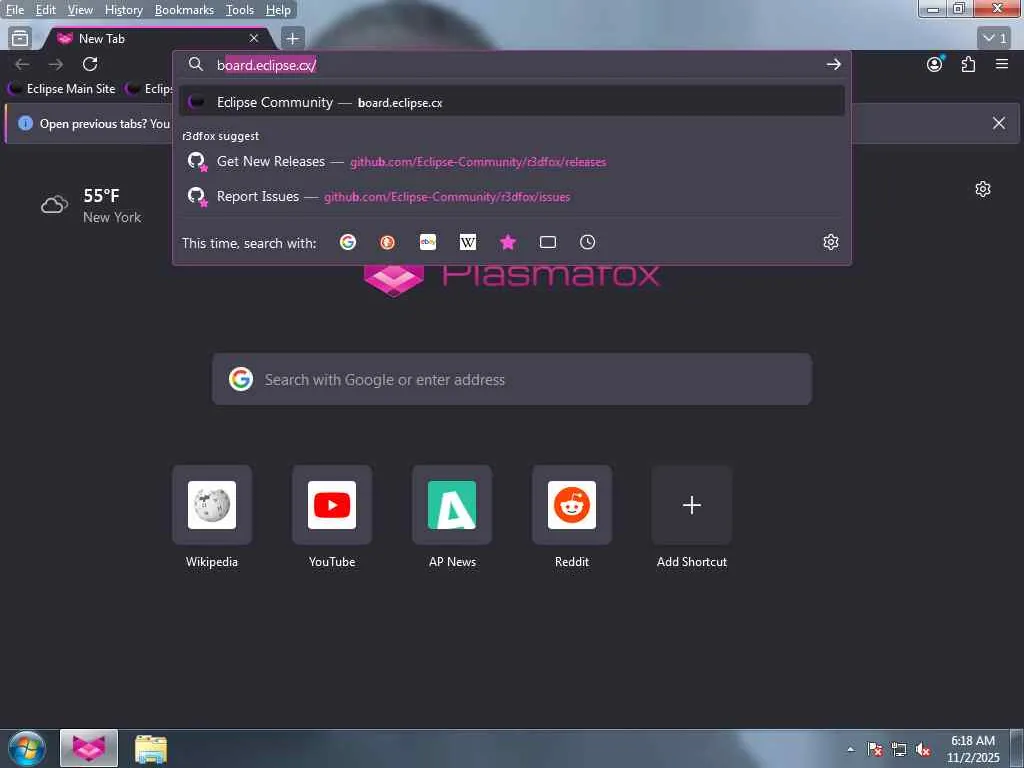The height and width of the screenshot is (768, 1024).
Task: Open the Help menu
Action: (x=278, y=10)
